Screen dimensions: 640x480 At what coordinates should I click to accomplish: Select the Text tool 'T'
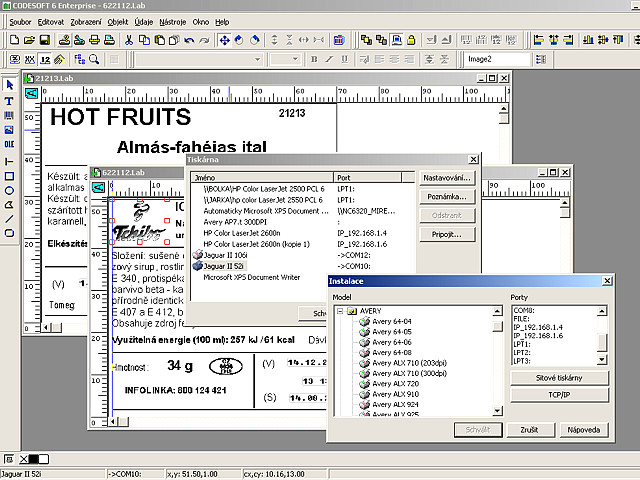[x=9, y=101]
